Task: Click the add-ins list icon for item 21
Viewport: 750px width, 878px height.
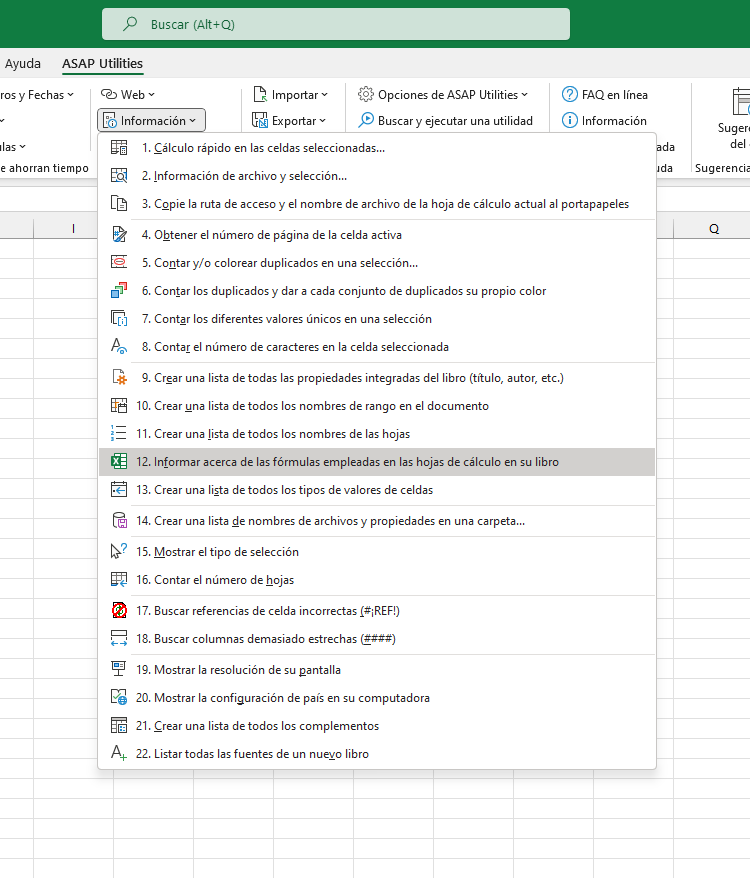Action: (x=119, y=726)
